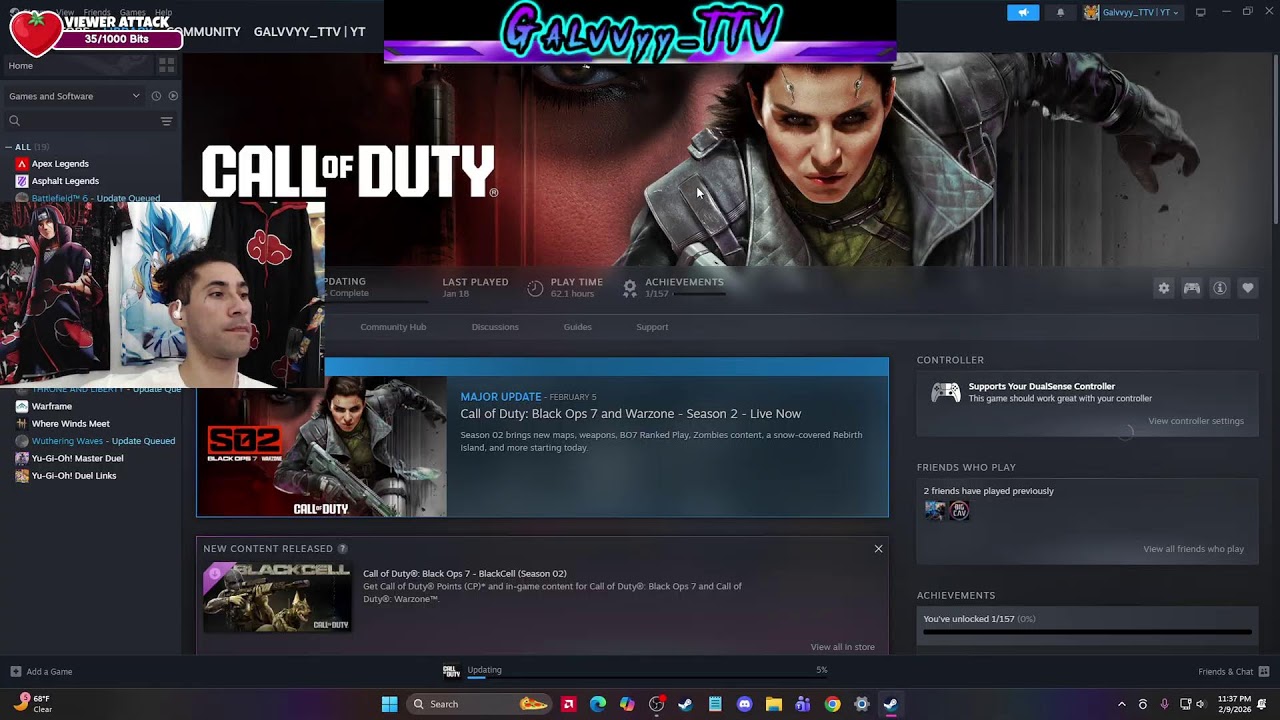This screenshot has width=1280, height=720.
Task: Open Call of Duty game settings gear
Action: (1164, 288)
